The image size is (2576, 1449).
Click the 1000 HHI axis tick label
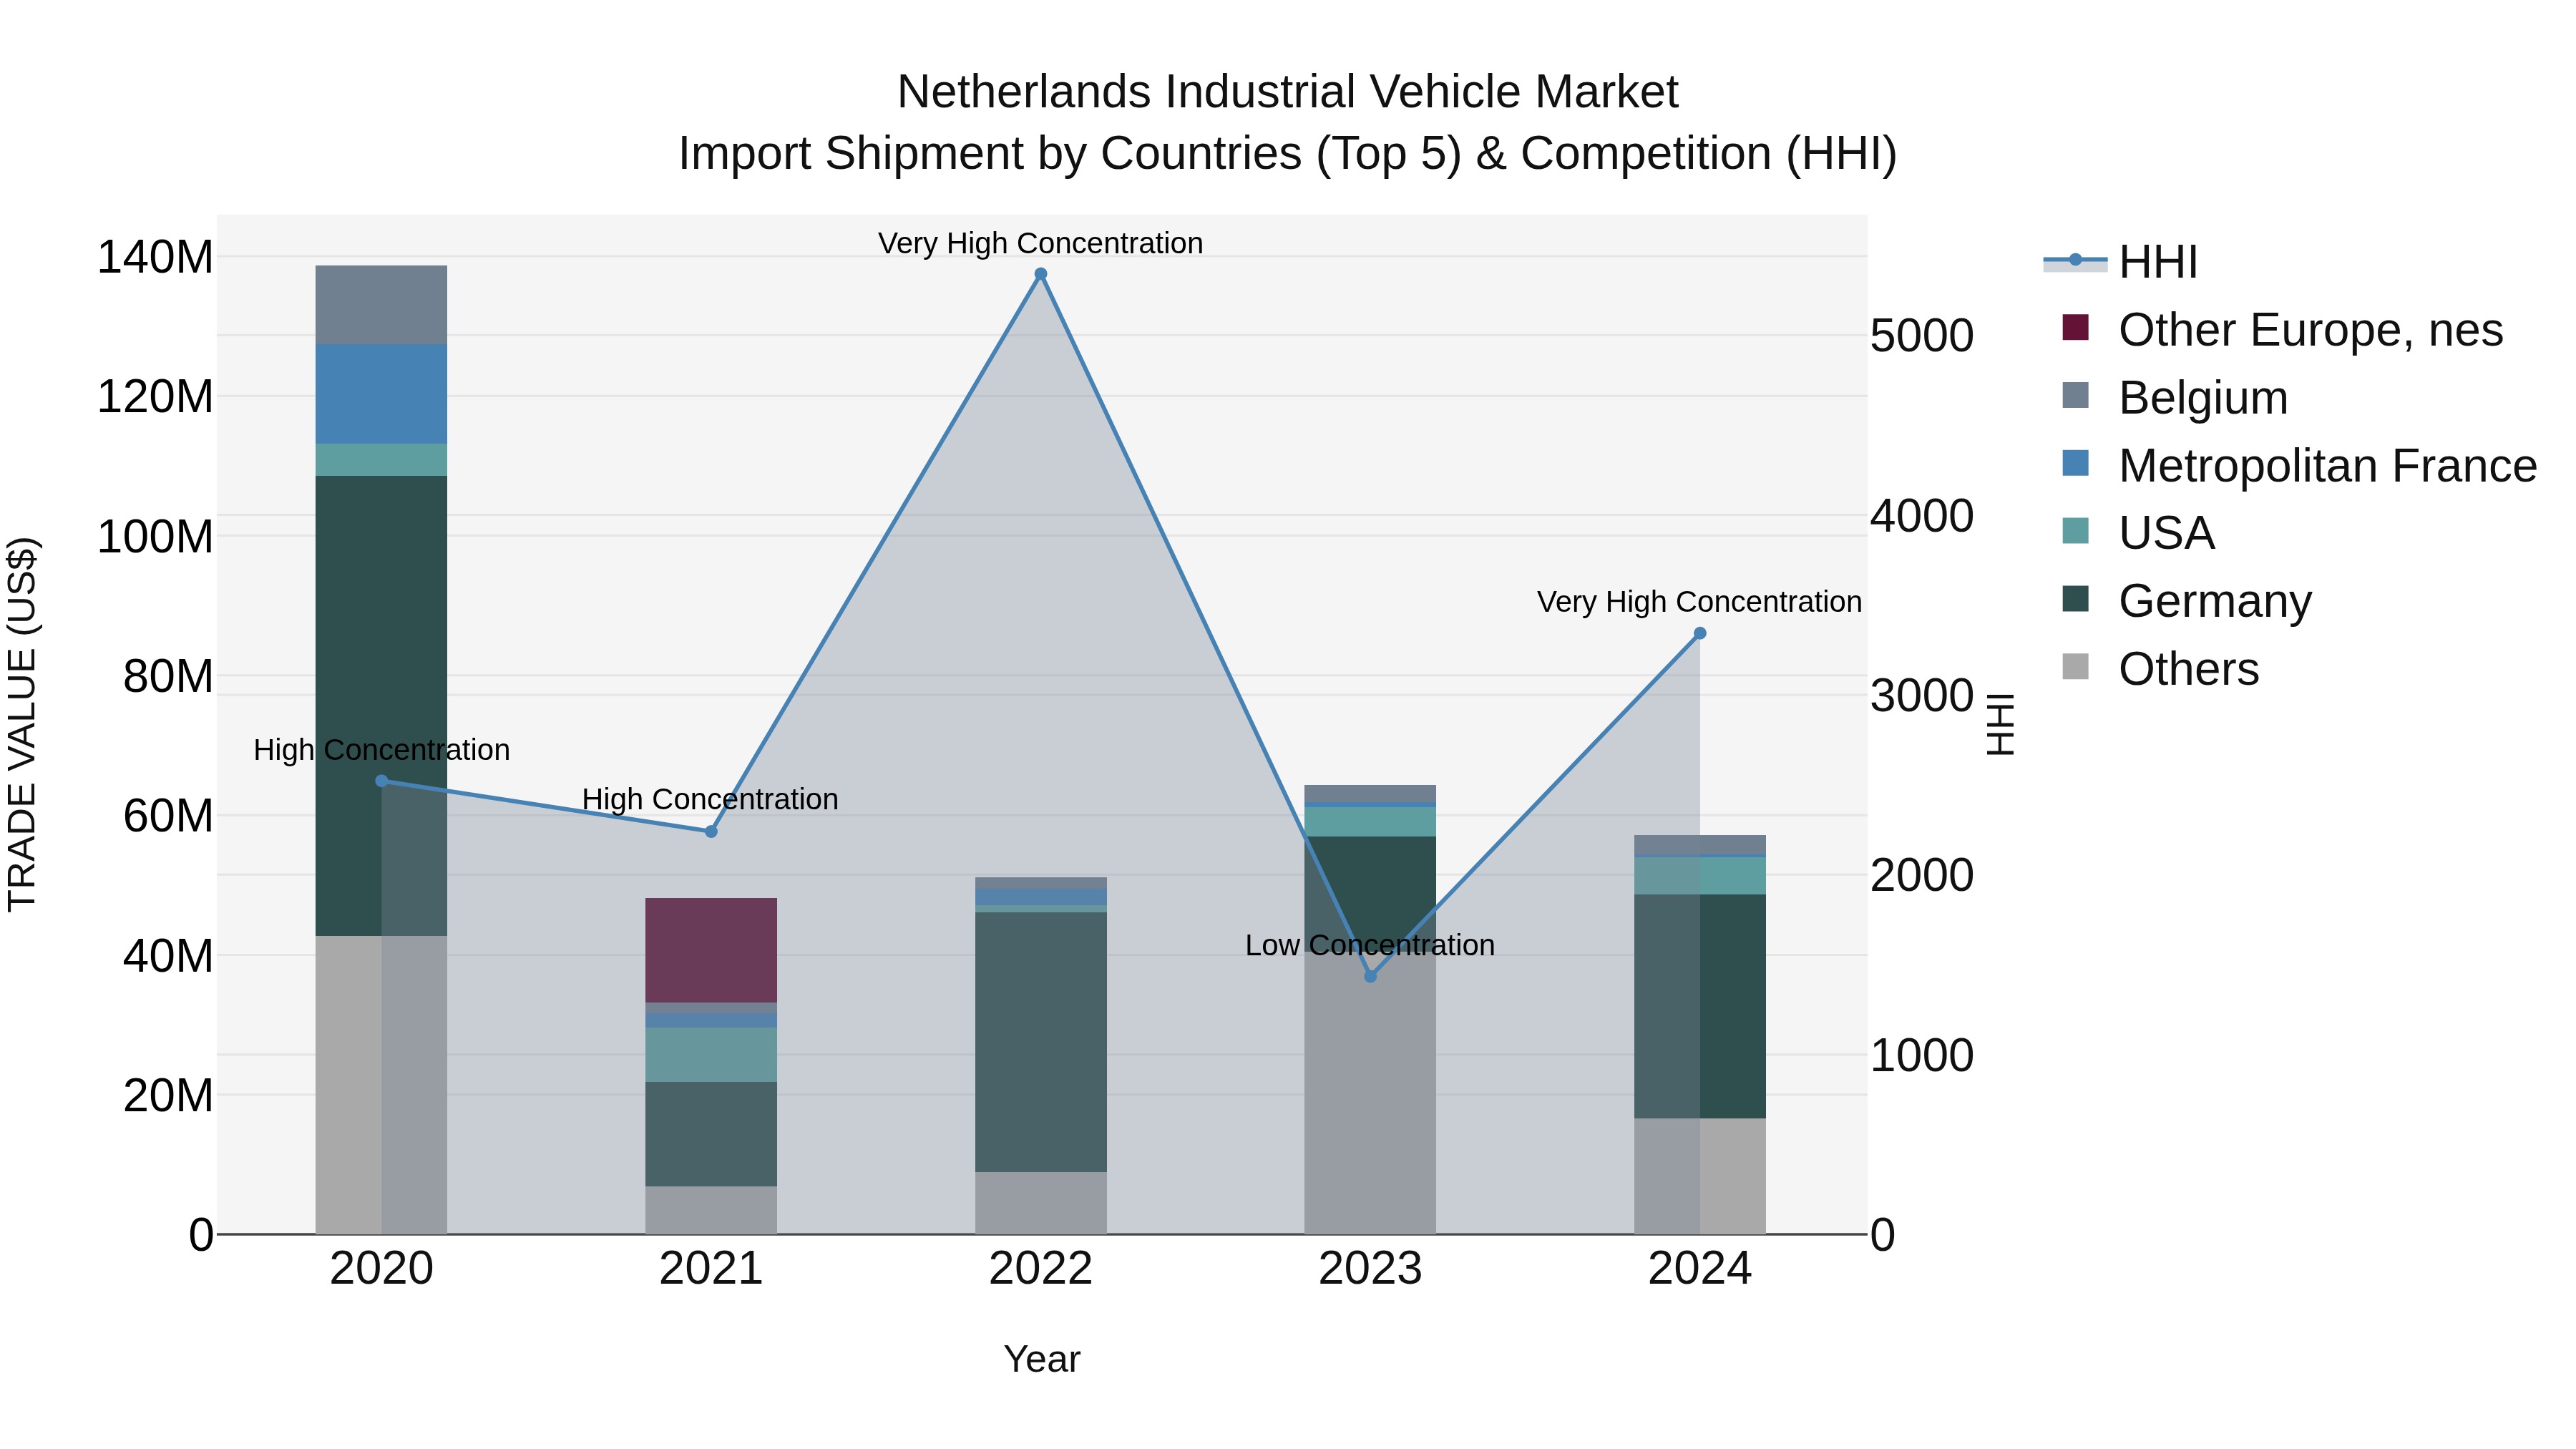point(1922,1055)
